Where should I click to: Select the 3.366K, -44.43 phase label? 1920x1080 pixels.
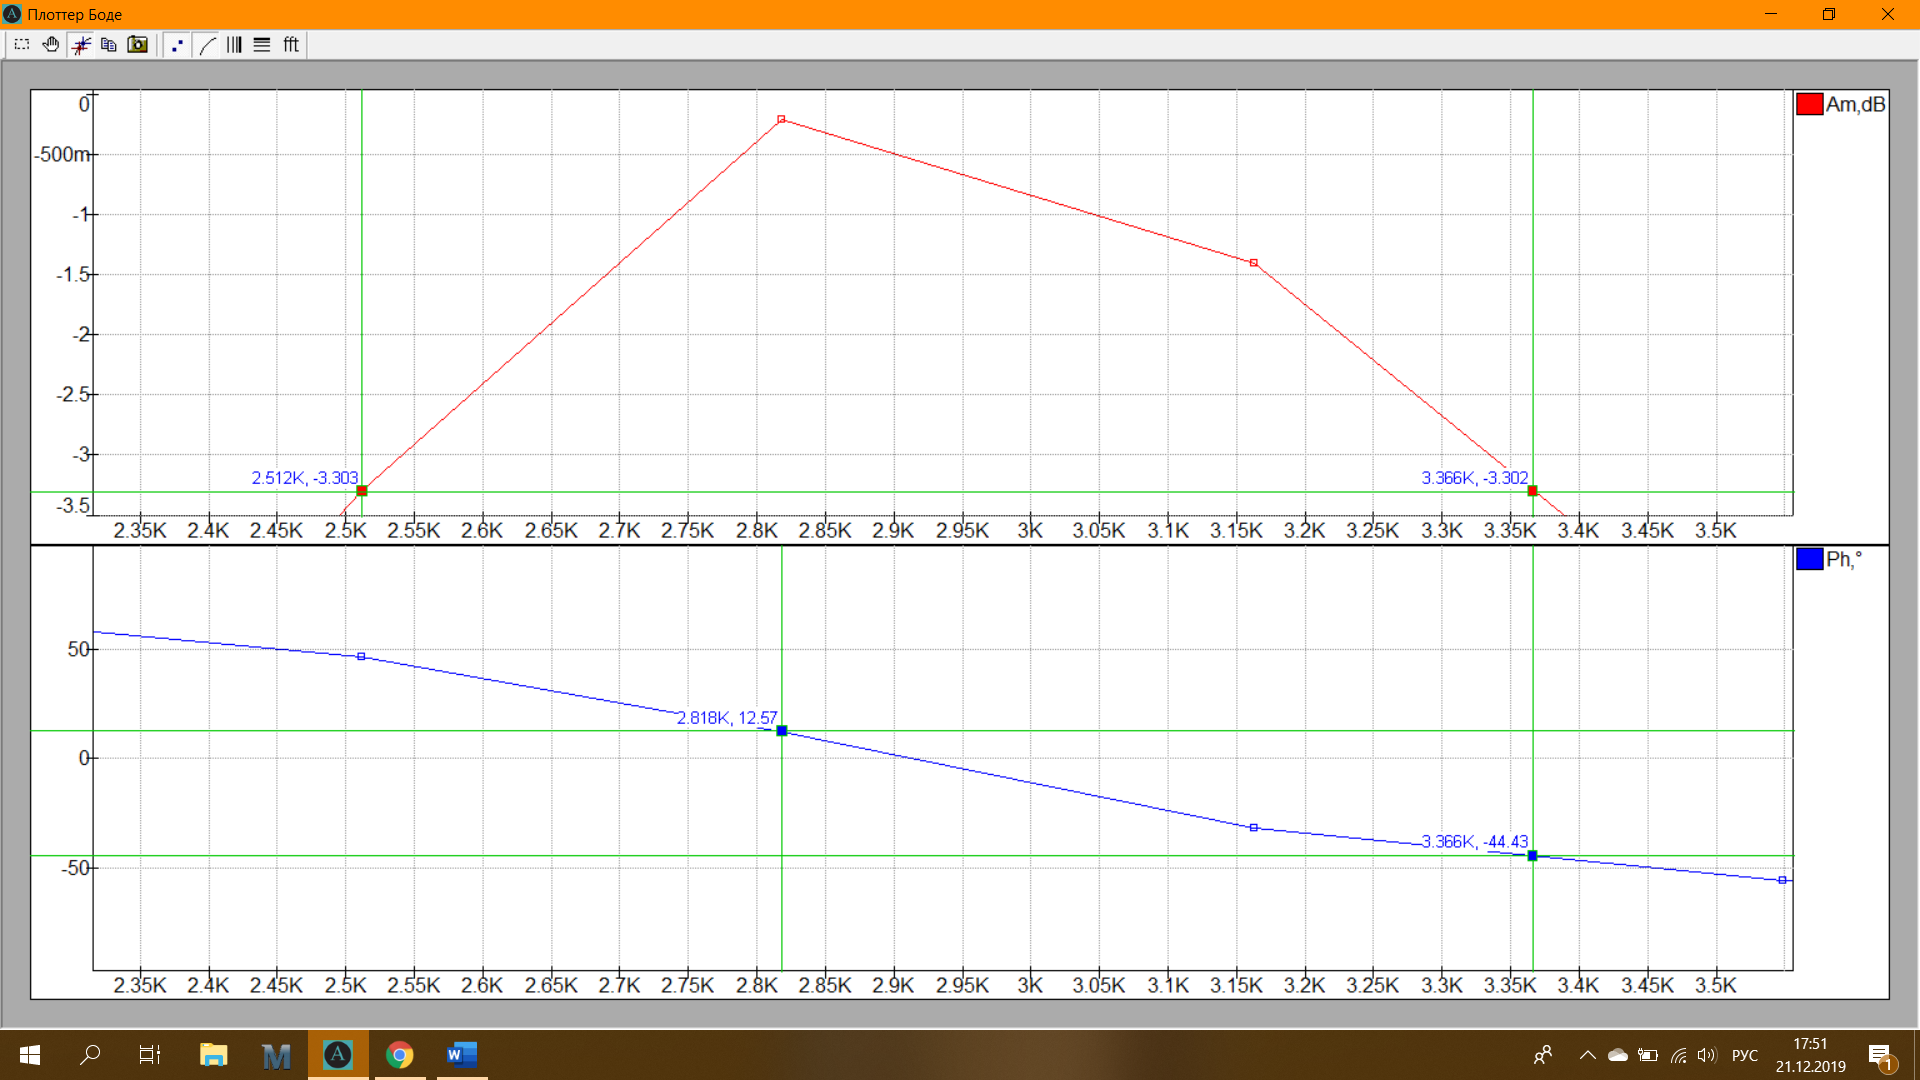(x=1475, y=842)
